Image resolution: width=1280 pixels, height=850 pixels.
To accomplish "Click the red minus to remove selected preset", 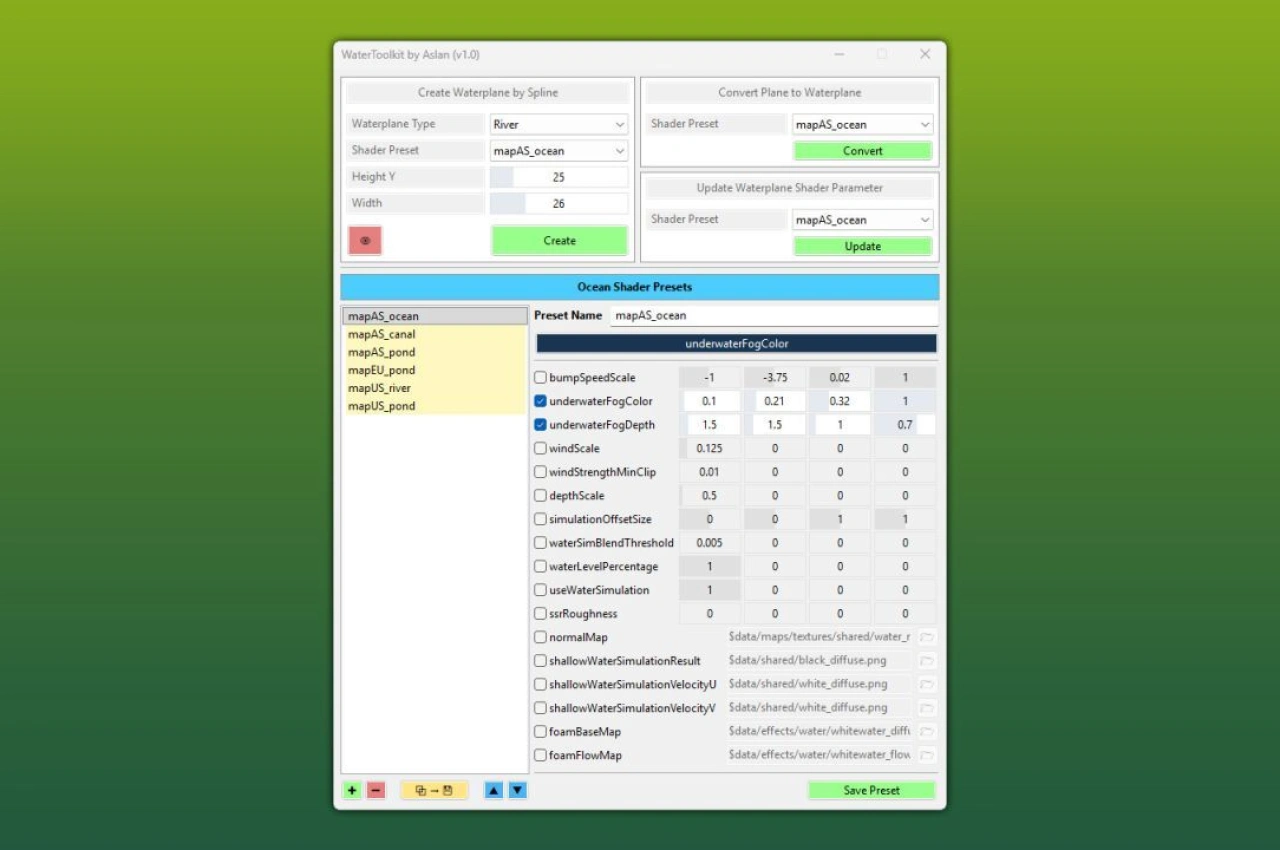I will pyautogui.click(x=376, y=790).
